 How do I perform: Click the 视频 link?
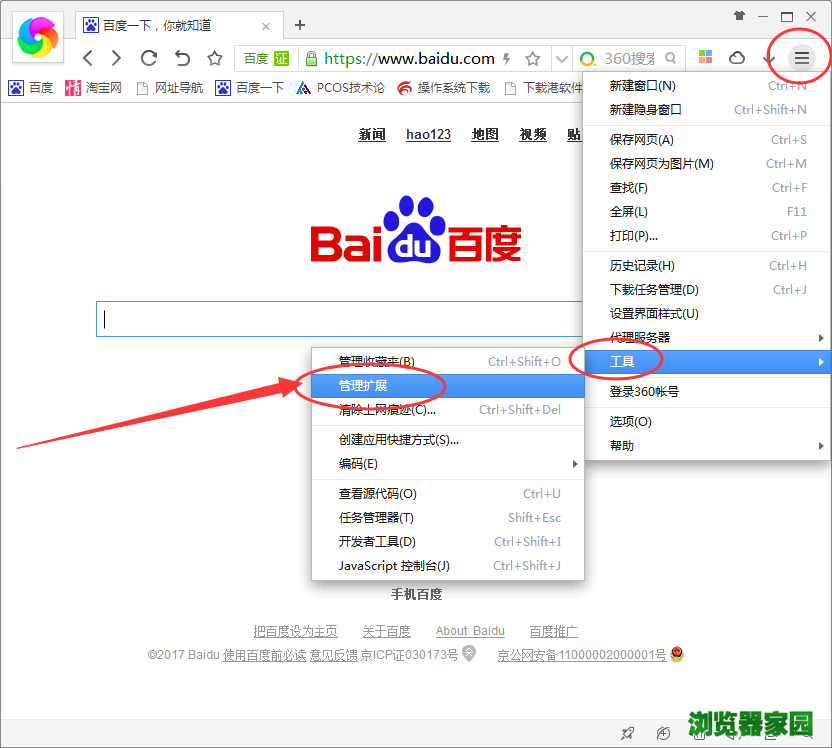[533, 135]
